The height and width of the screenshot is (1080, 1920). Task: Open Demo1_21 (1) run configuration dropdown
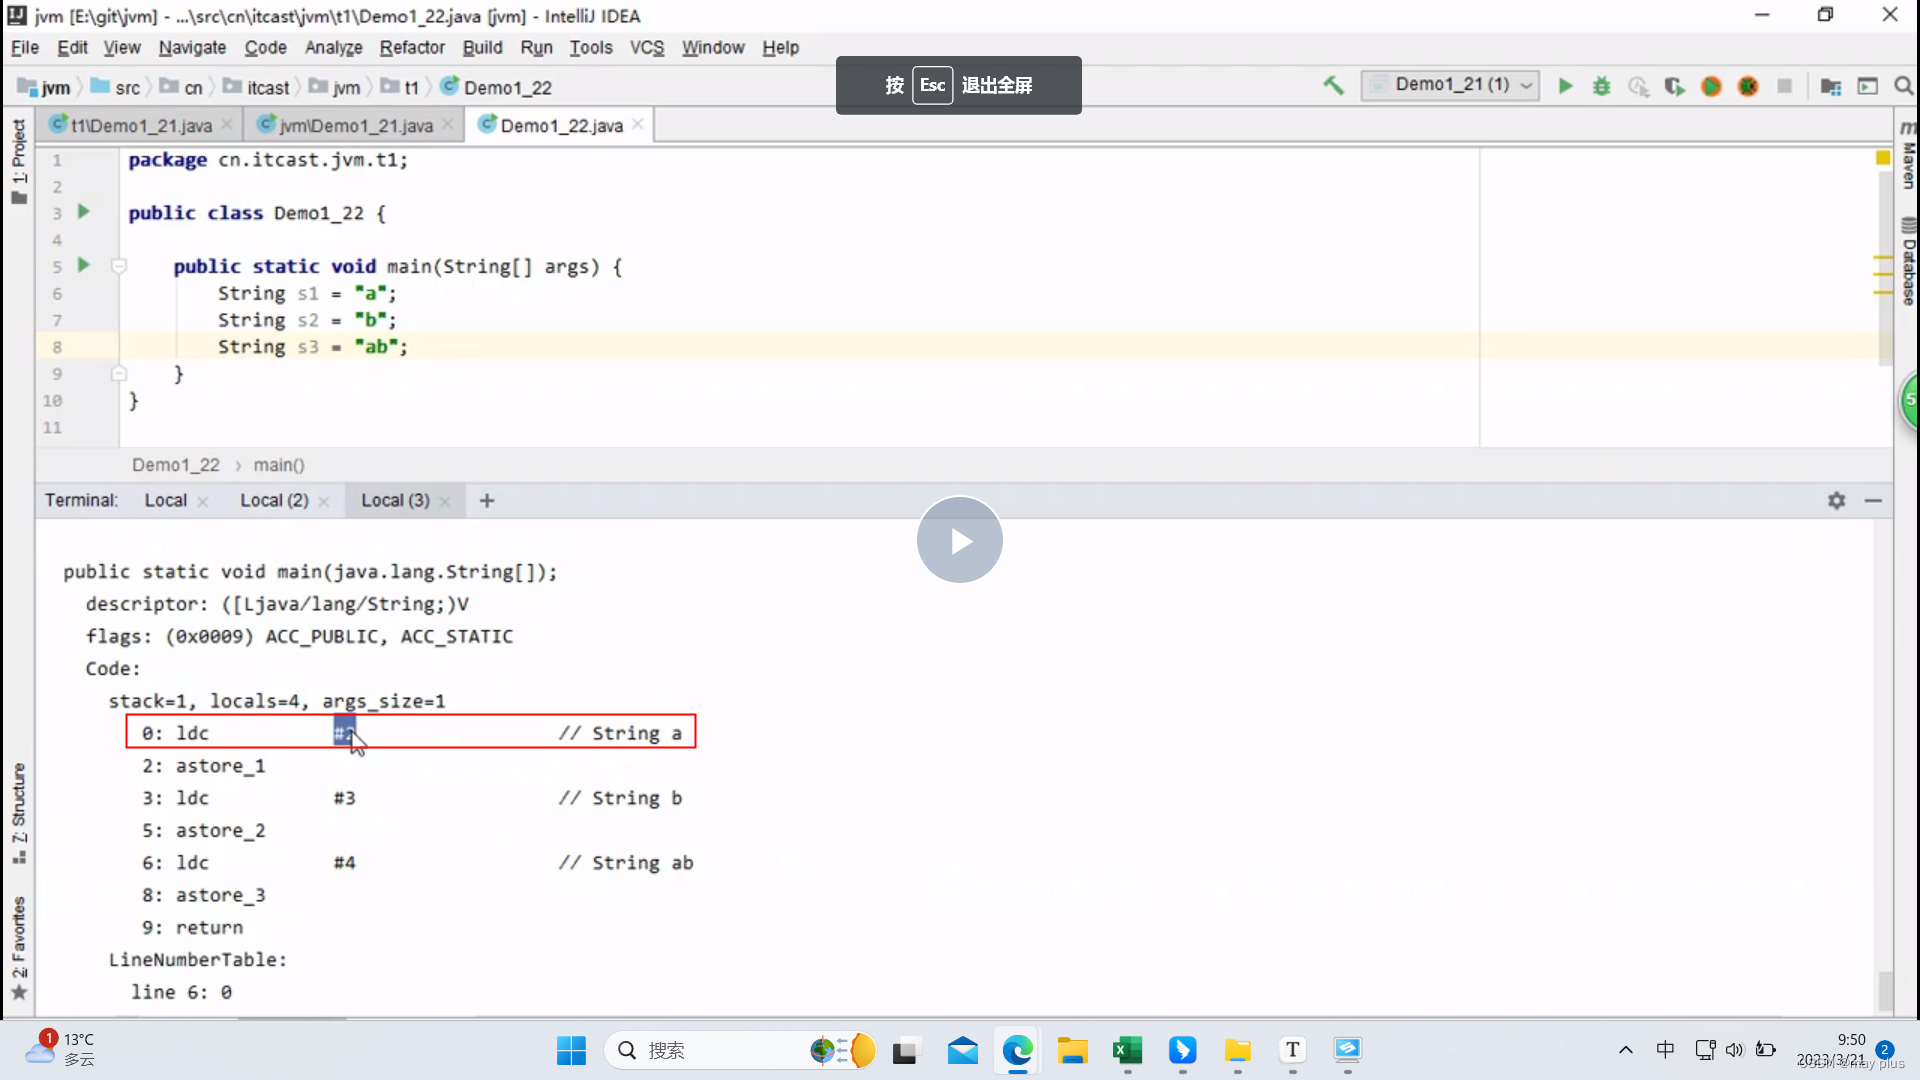(x=1450, y=85)
